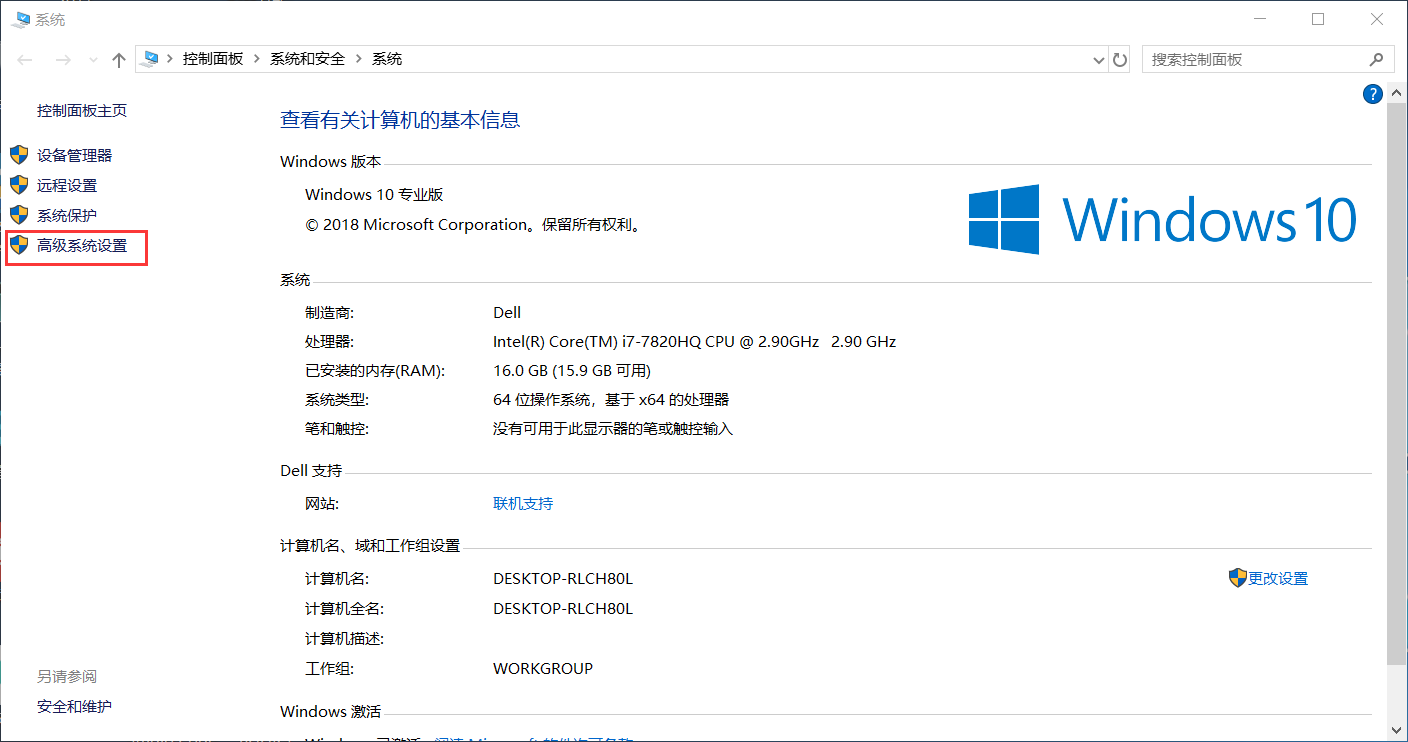
Task: Click the manufacturer value Dell
Action: pos(507,312)
